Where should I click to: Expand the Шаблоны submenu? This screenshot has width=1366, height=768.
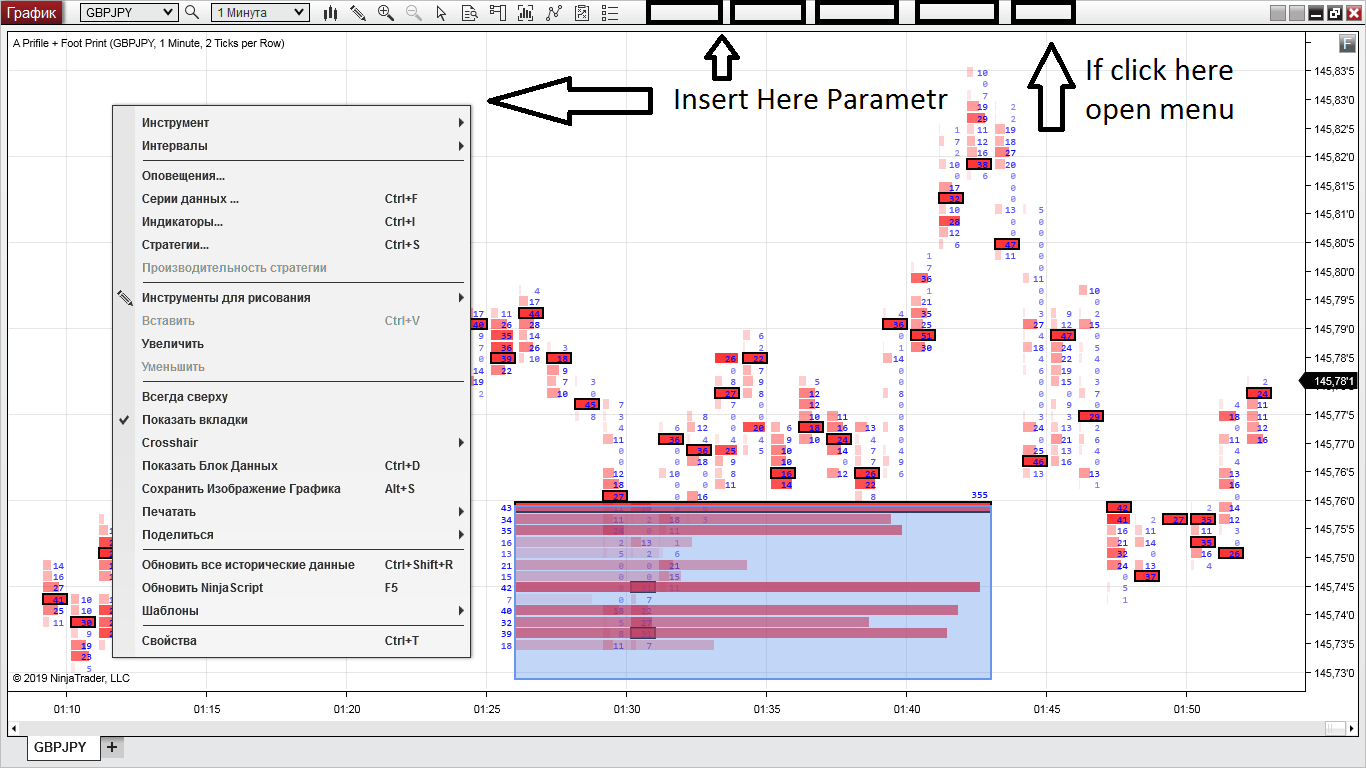tap(291, 611)
